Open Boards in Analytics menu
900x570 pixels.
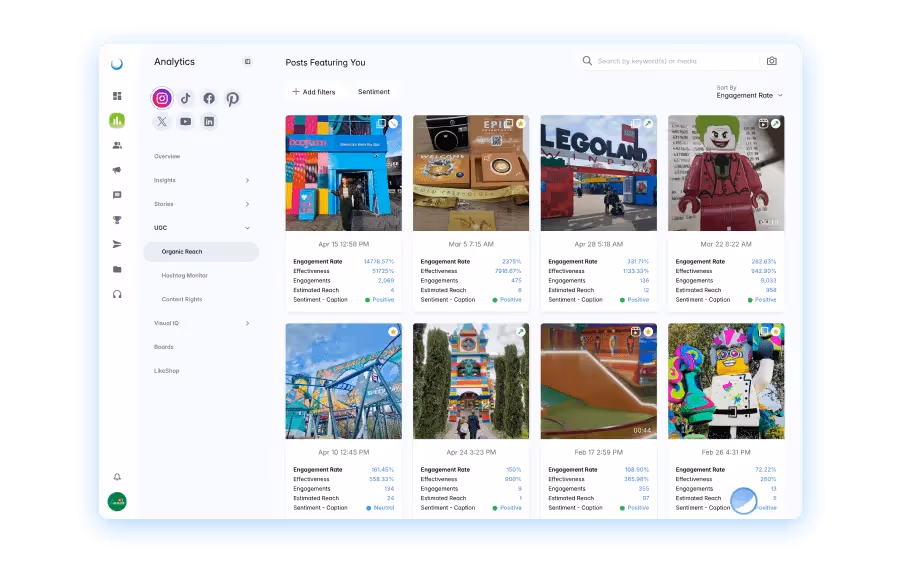click(164, 347)
